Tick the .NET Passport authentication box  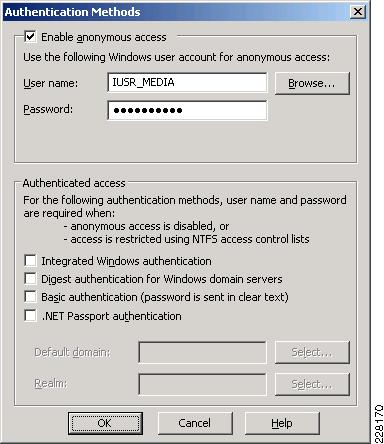tap(30, 315)
